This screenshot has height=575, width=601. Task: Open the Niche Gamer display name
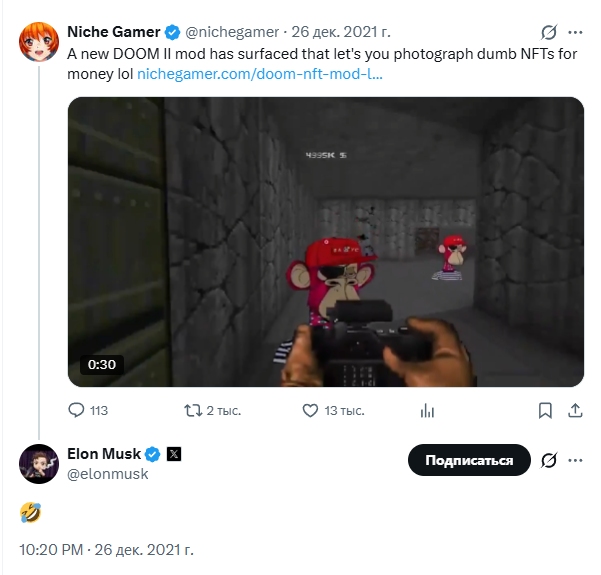click(113, 32)
